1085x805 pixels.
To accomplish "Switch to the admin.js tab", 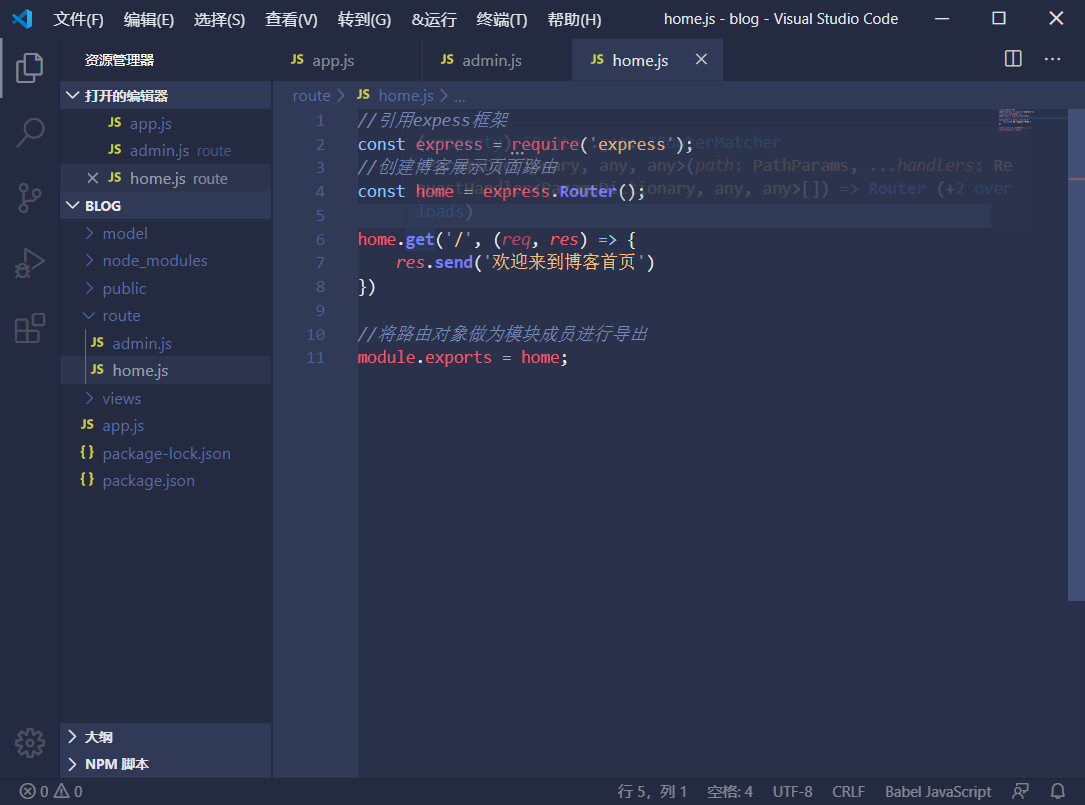I will pos(491,60).
